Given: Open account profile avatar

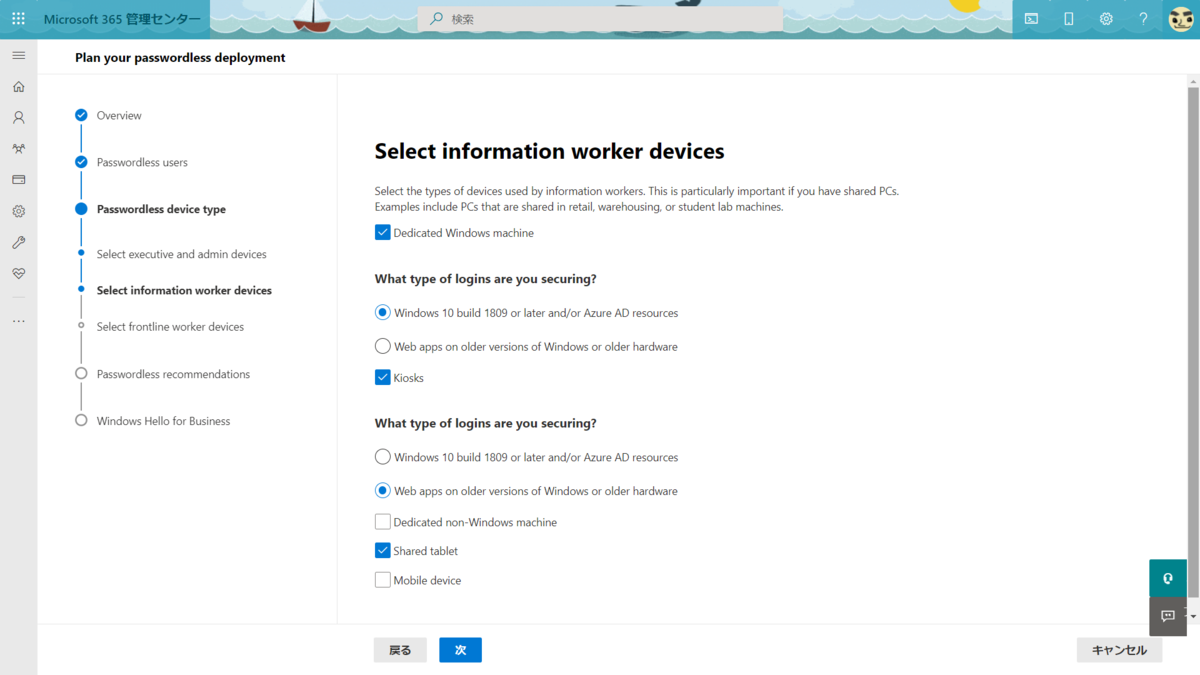Looking at the screenshot, I should click(1181, 19).
